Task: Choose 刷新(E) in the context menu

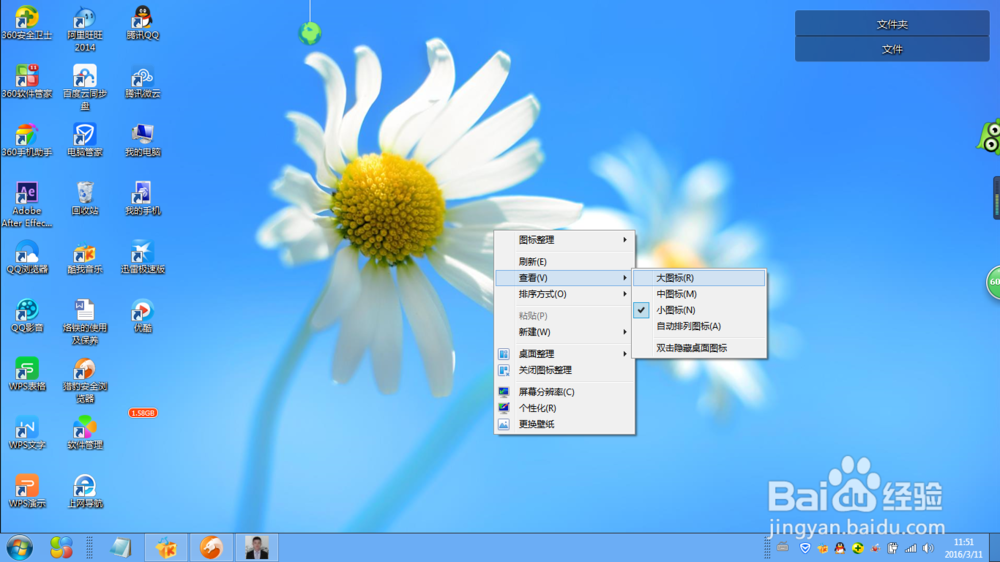Action: coord(565,262)
